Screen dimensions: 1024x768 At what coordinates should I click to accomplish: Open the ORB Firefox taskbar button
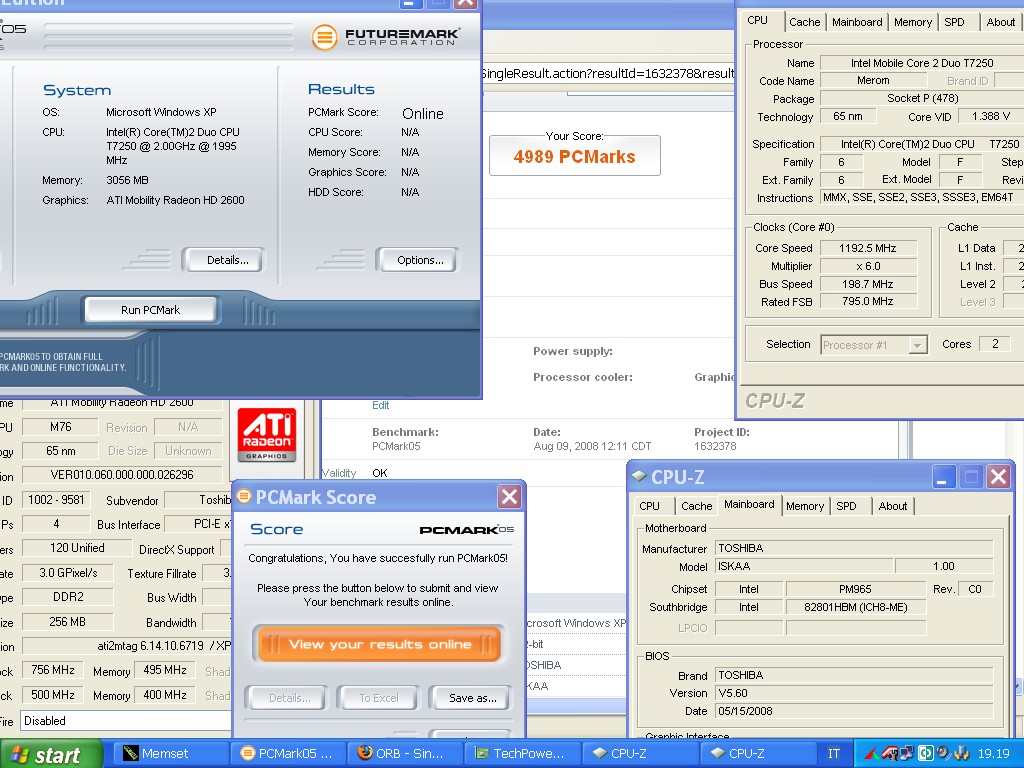pos(405,753)
